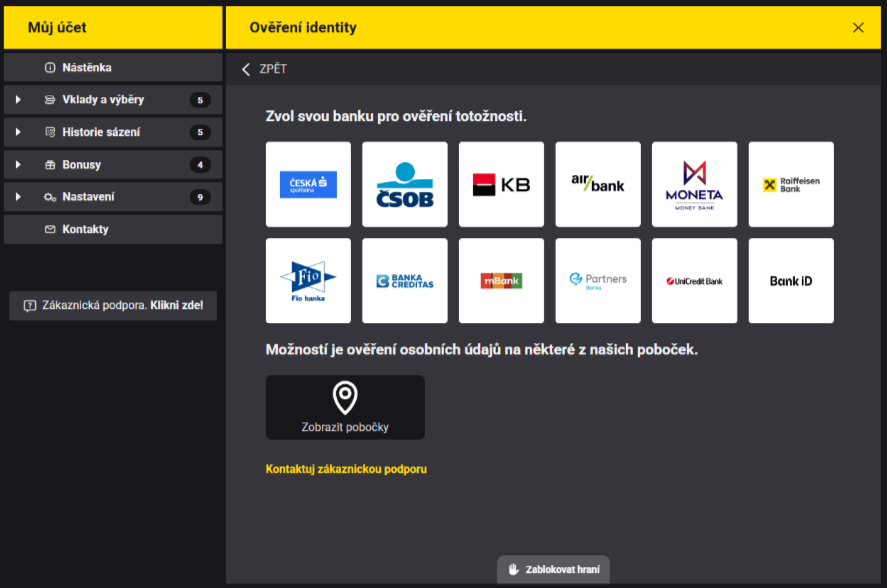
Task: Expand the Bonusy section arrow
Action: pos(18,165)
